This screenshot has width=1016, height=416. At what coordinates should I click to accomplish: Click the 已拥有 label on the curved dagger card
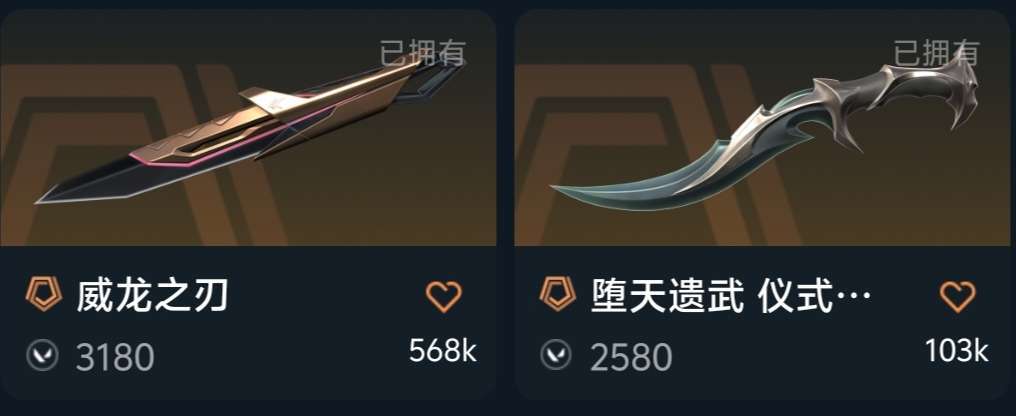pyautogui.click(x=936, y=53)
